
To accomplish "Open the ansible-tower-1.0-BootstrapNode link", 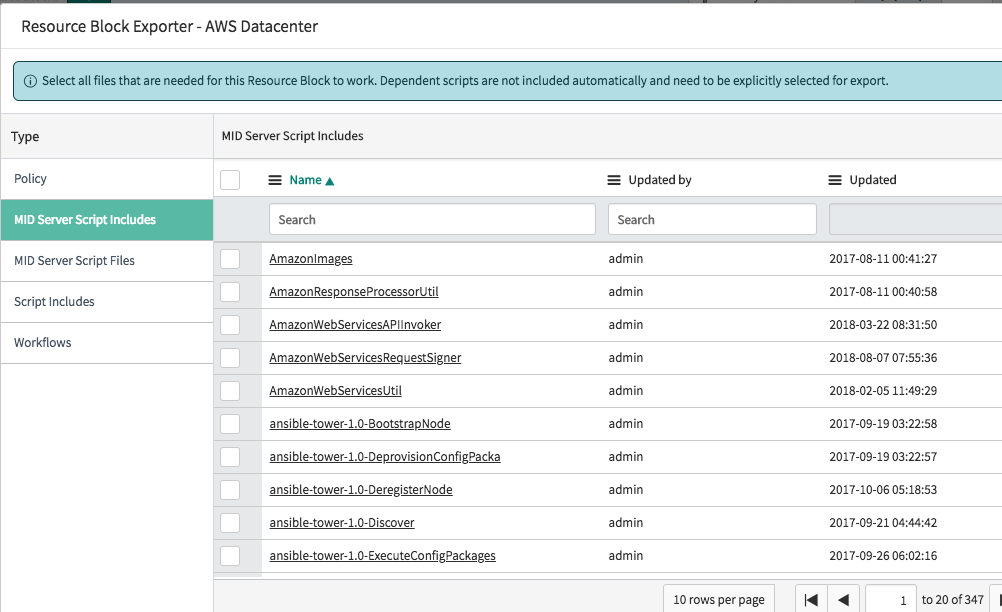I will click(x=360, y=424).
